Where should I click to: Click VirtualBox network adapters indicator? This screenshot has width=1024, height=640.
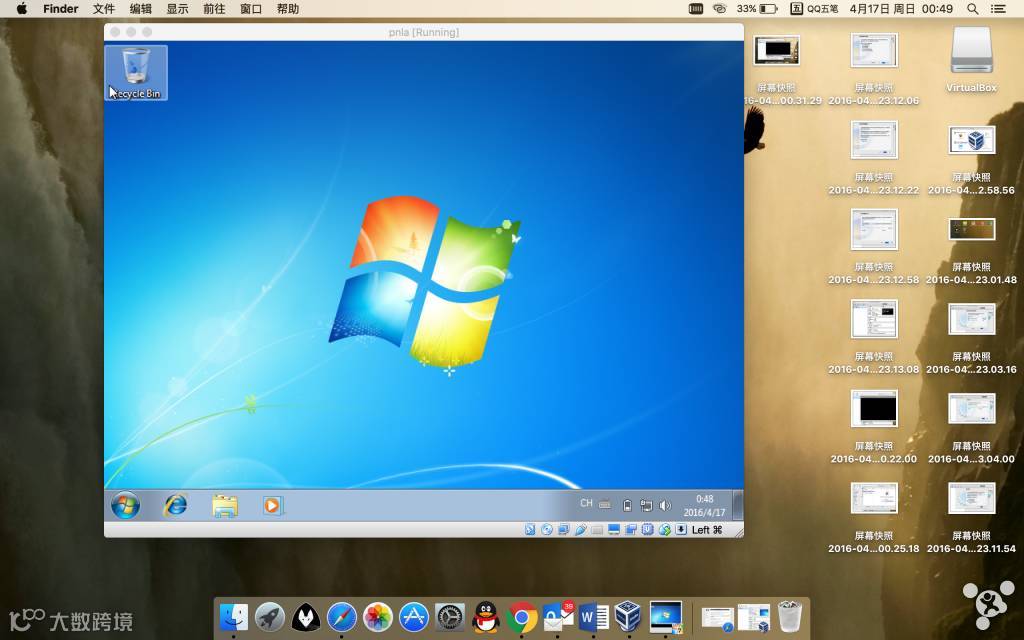[x=563, y=530]
